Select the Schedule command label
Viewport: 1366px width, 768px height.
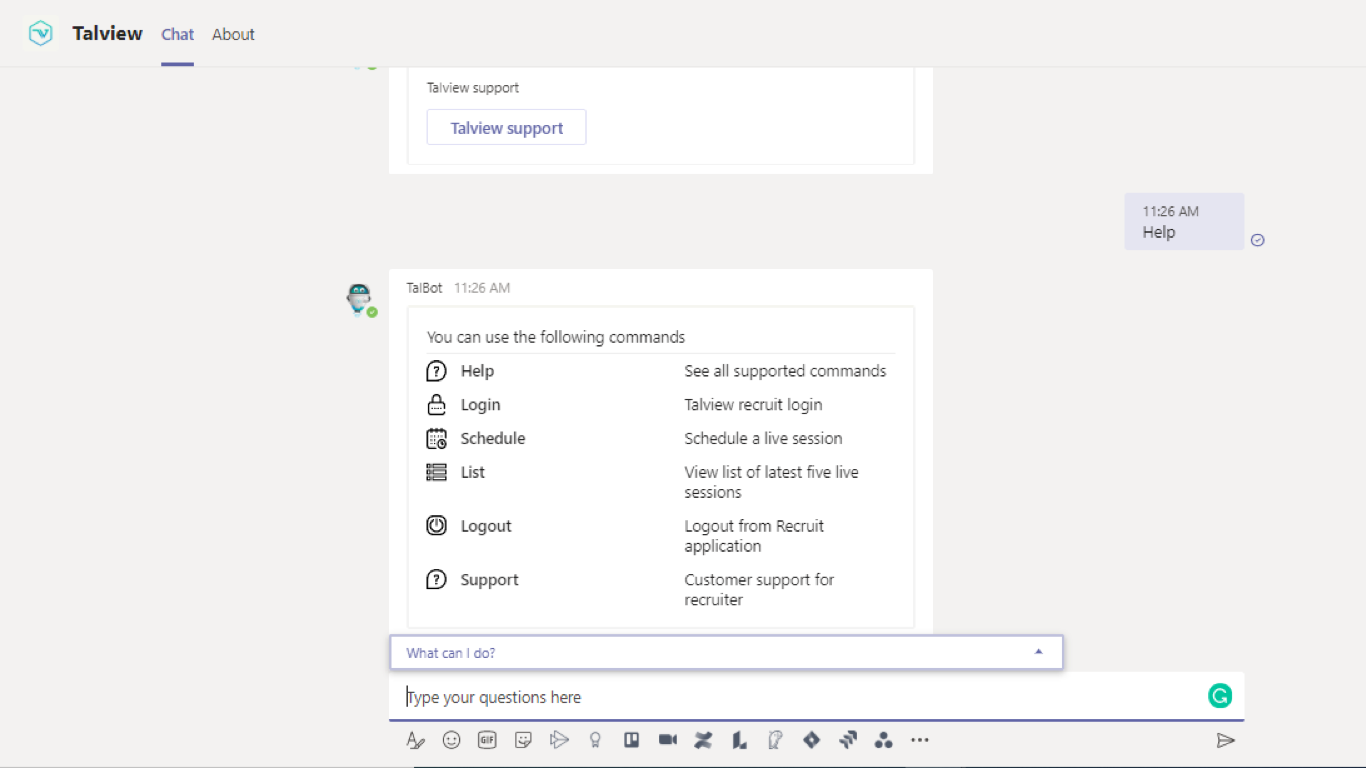pos(492,438)
